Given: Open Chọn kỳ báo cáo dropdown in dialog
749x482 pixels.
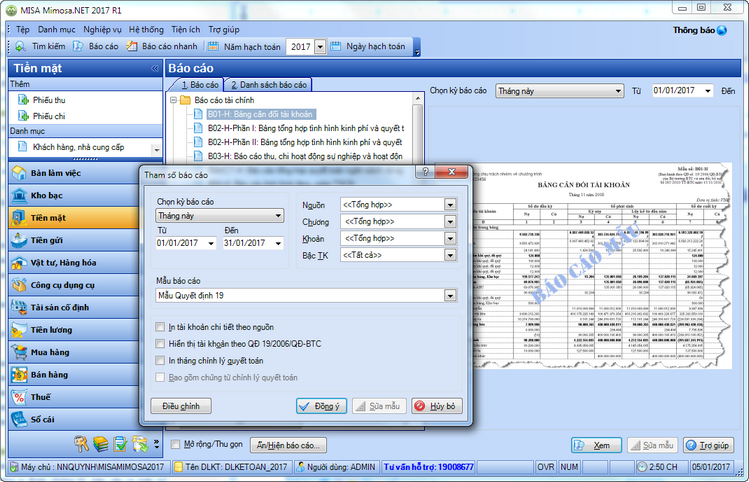Looking at the screenshot, I should pyautogui.click(x=220, y=216).
